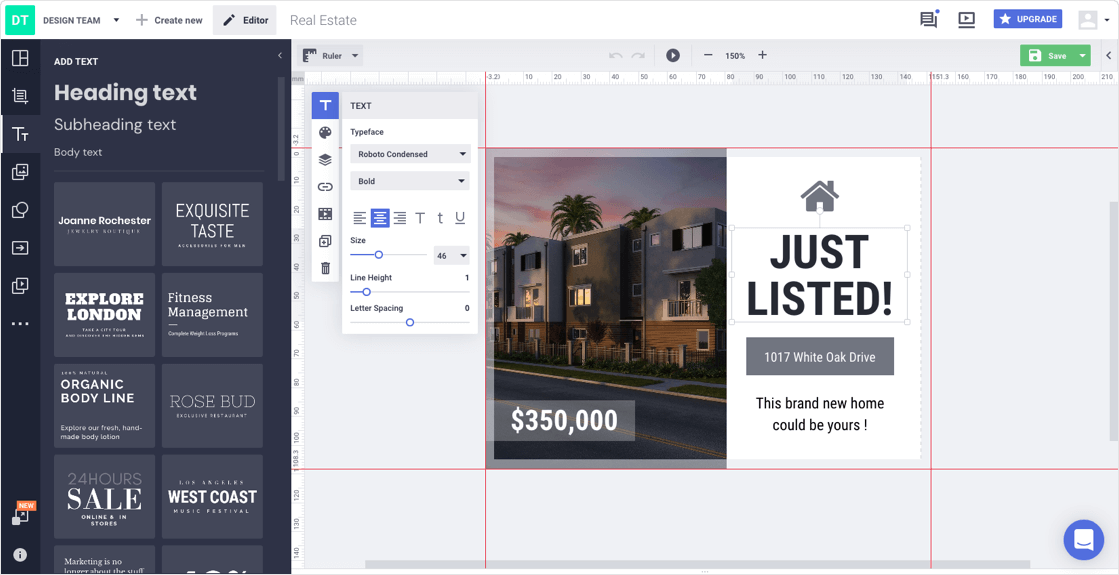Open the user account menu
The image size is (1119, 575).
tap(1093, 20)
